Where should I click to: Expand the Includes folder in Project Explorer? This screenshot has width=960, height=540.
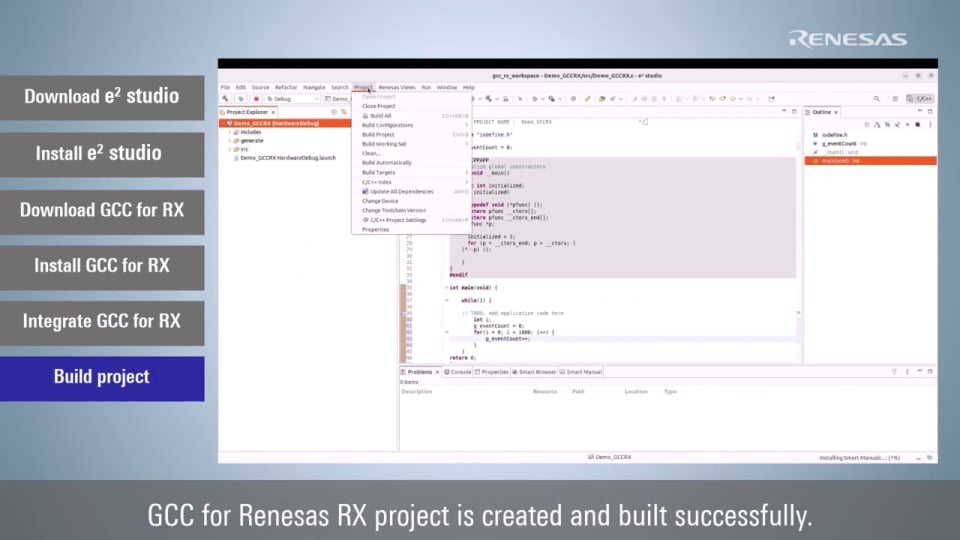[230, 132]
